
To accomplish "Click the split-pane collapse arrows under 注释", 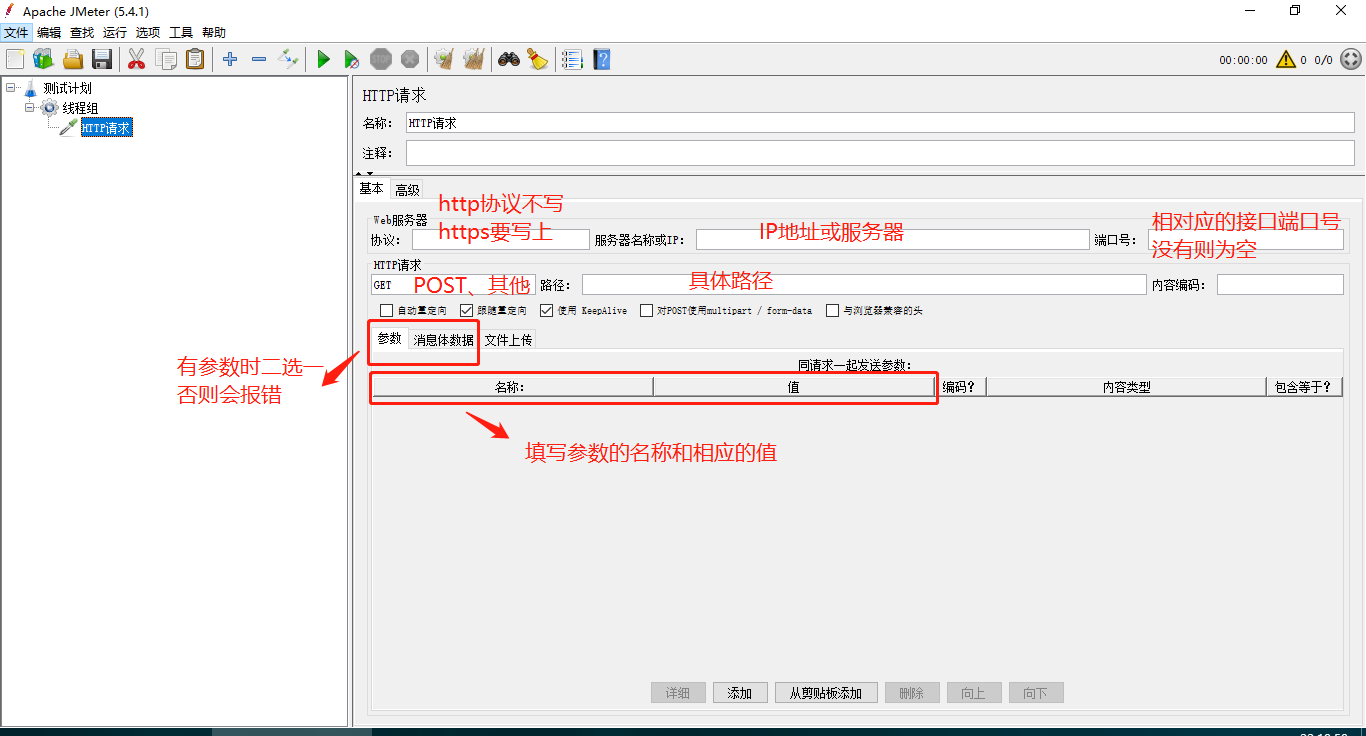I will 362,174.
